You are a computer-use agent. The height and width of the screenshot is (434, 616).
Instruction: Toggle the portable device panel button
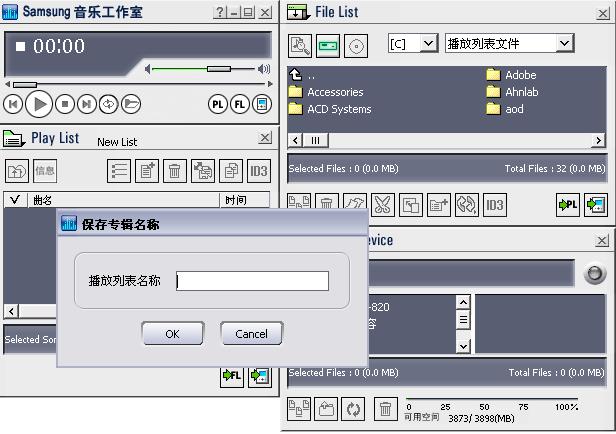[x=262, y=104]
